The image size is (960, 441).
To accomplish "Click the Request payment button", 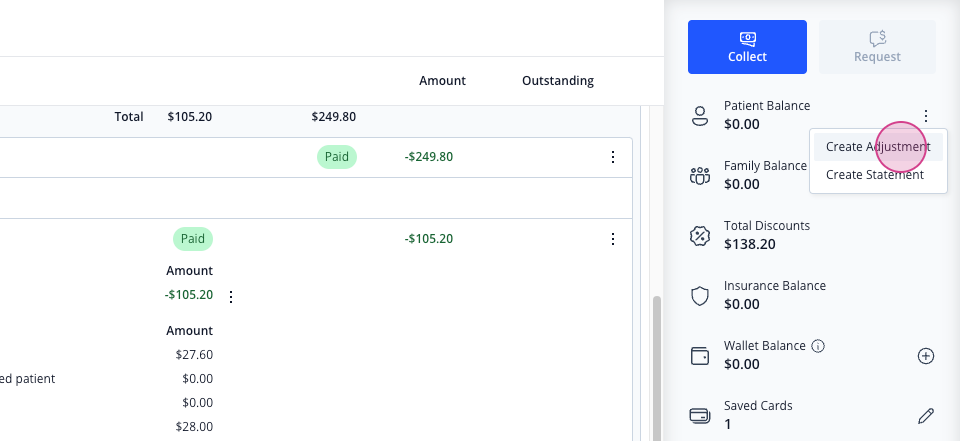I will pos(877,47).
